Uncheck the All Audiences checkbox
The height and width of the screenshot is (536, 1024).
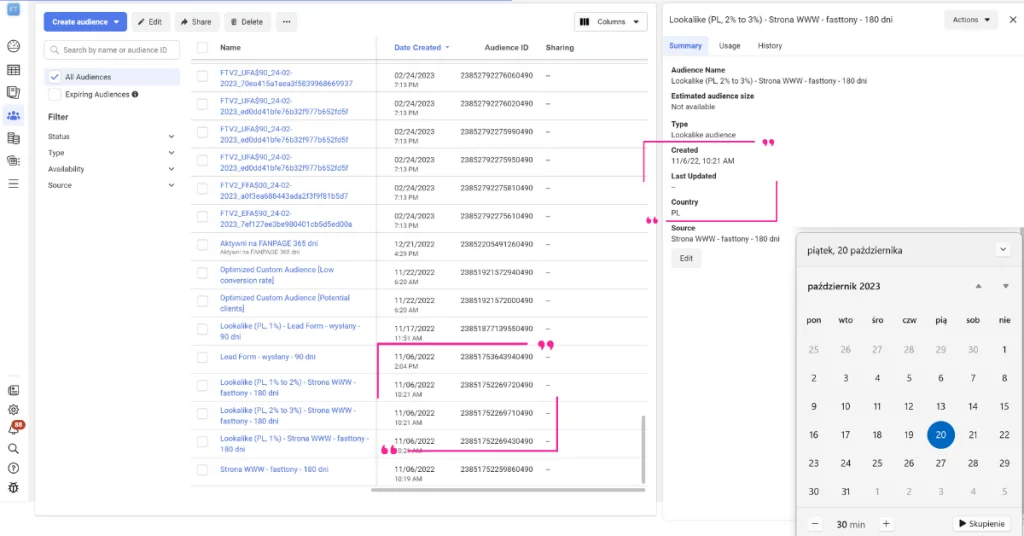55,77
